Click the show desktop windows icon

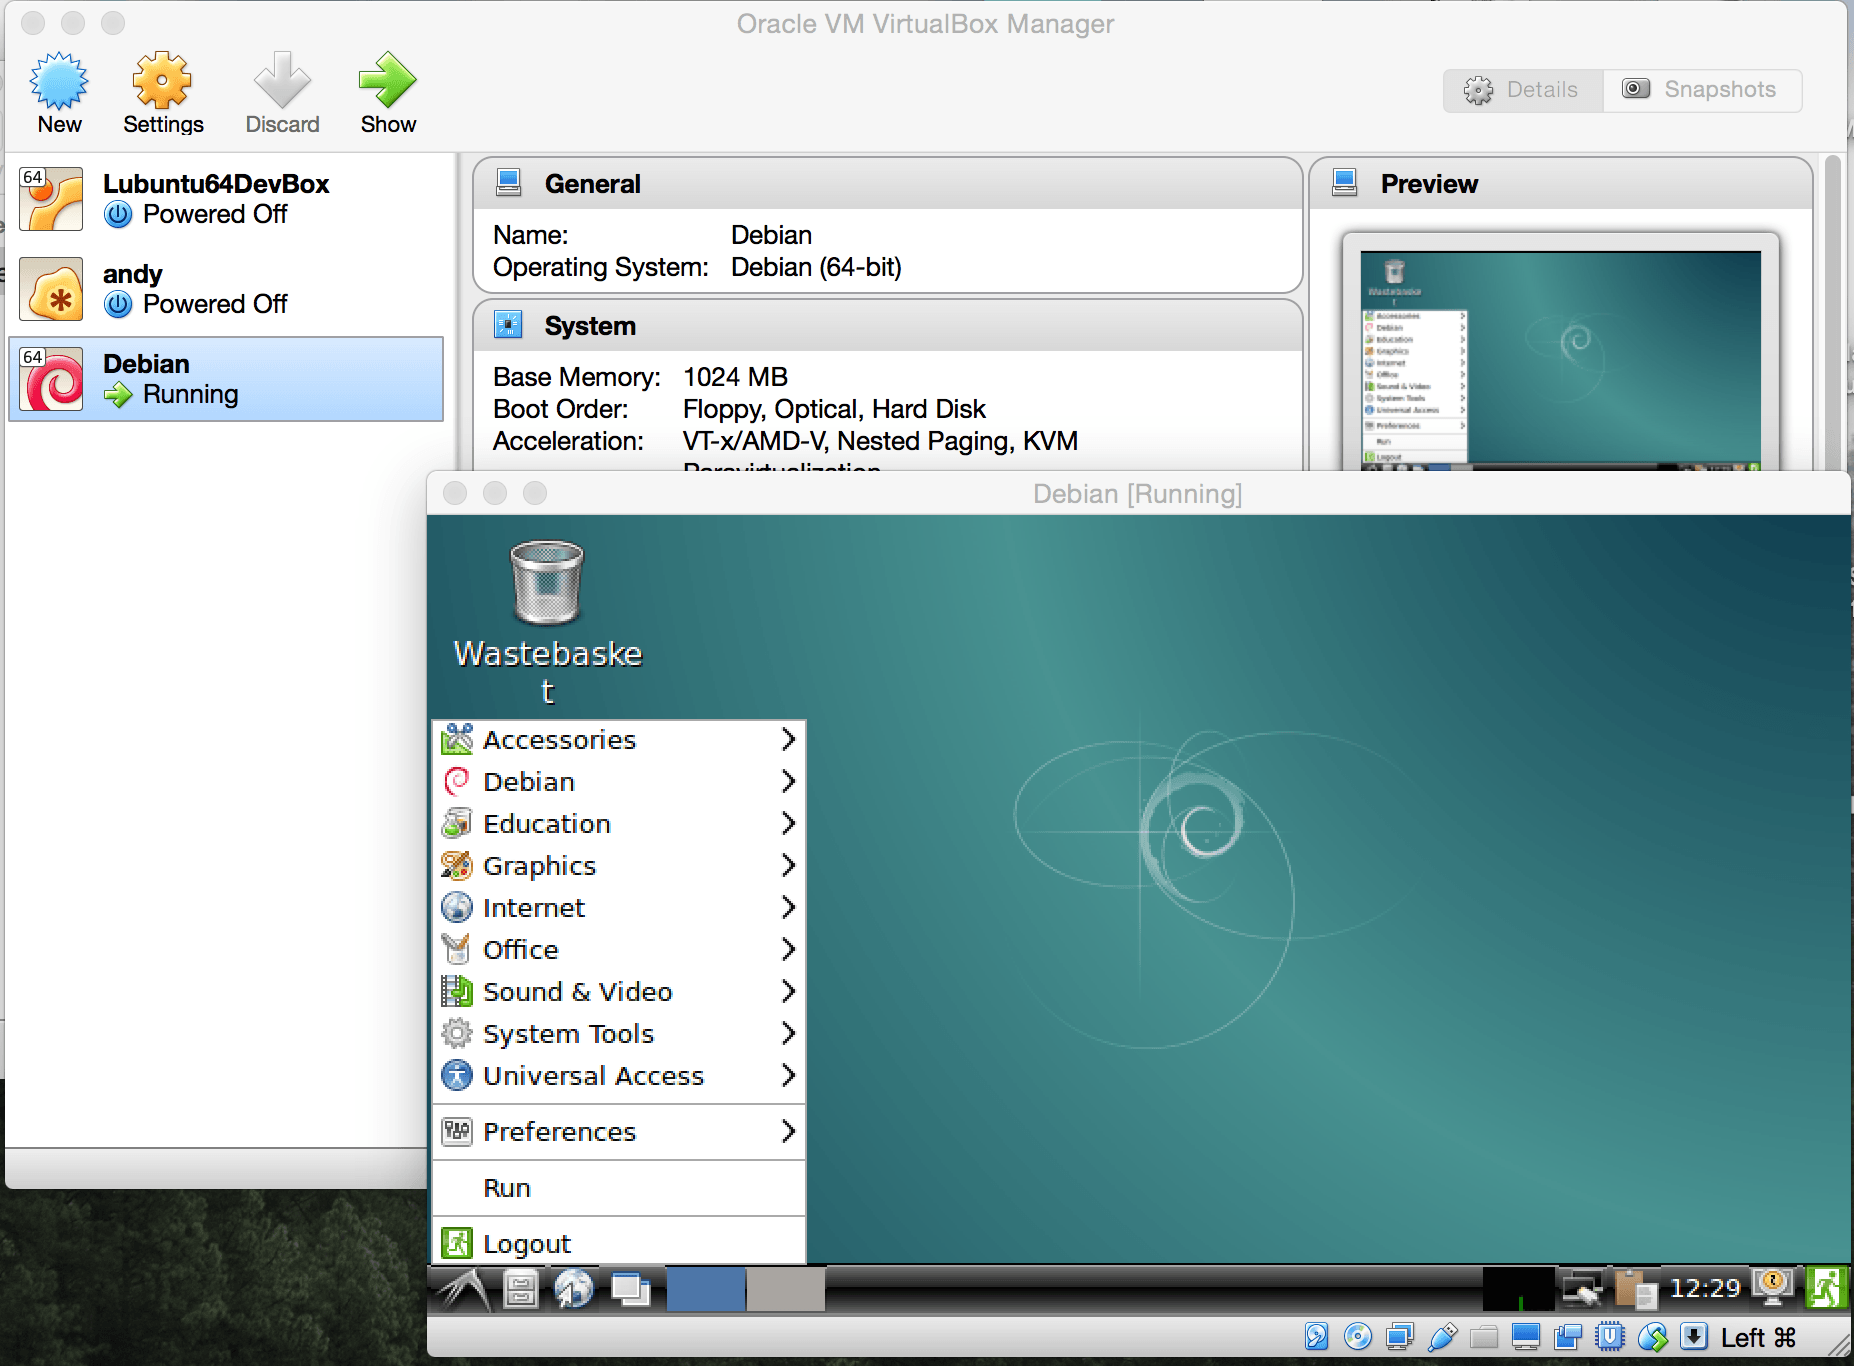(631, 1290)
